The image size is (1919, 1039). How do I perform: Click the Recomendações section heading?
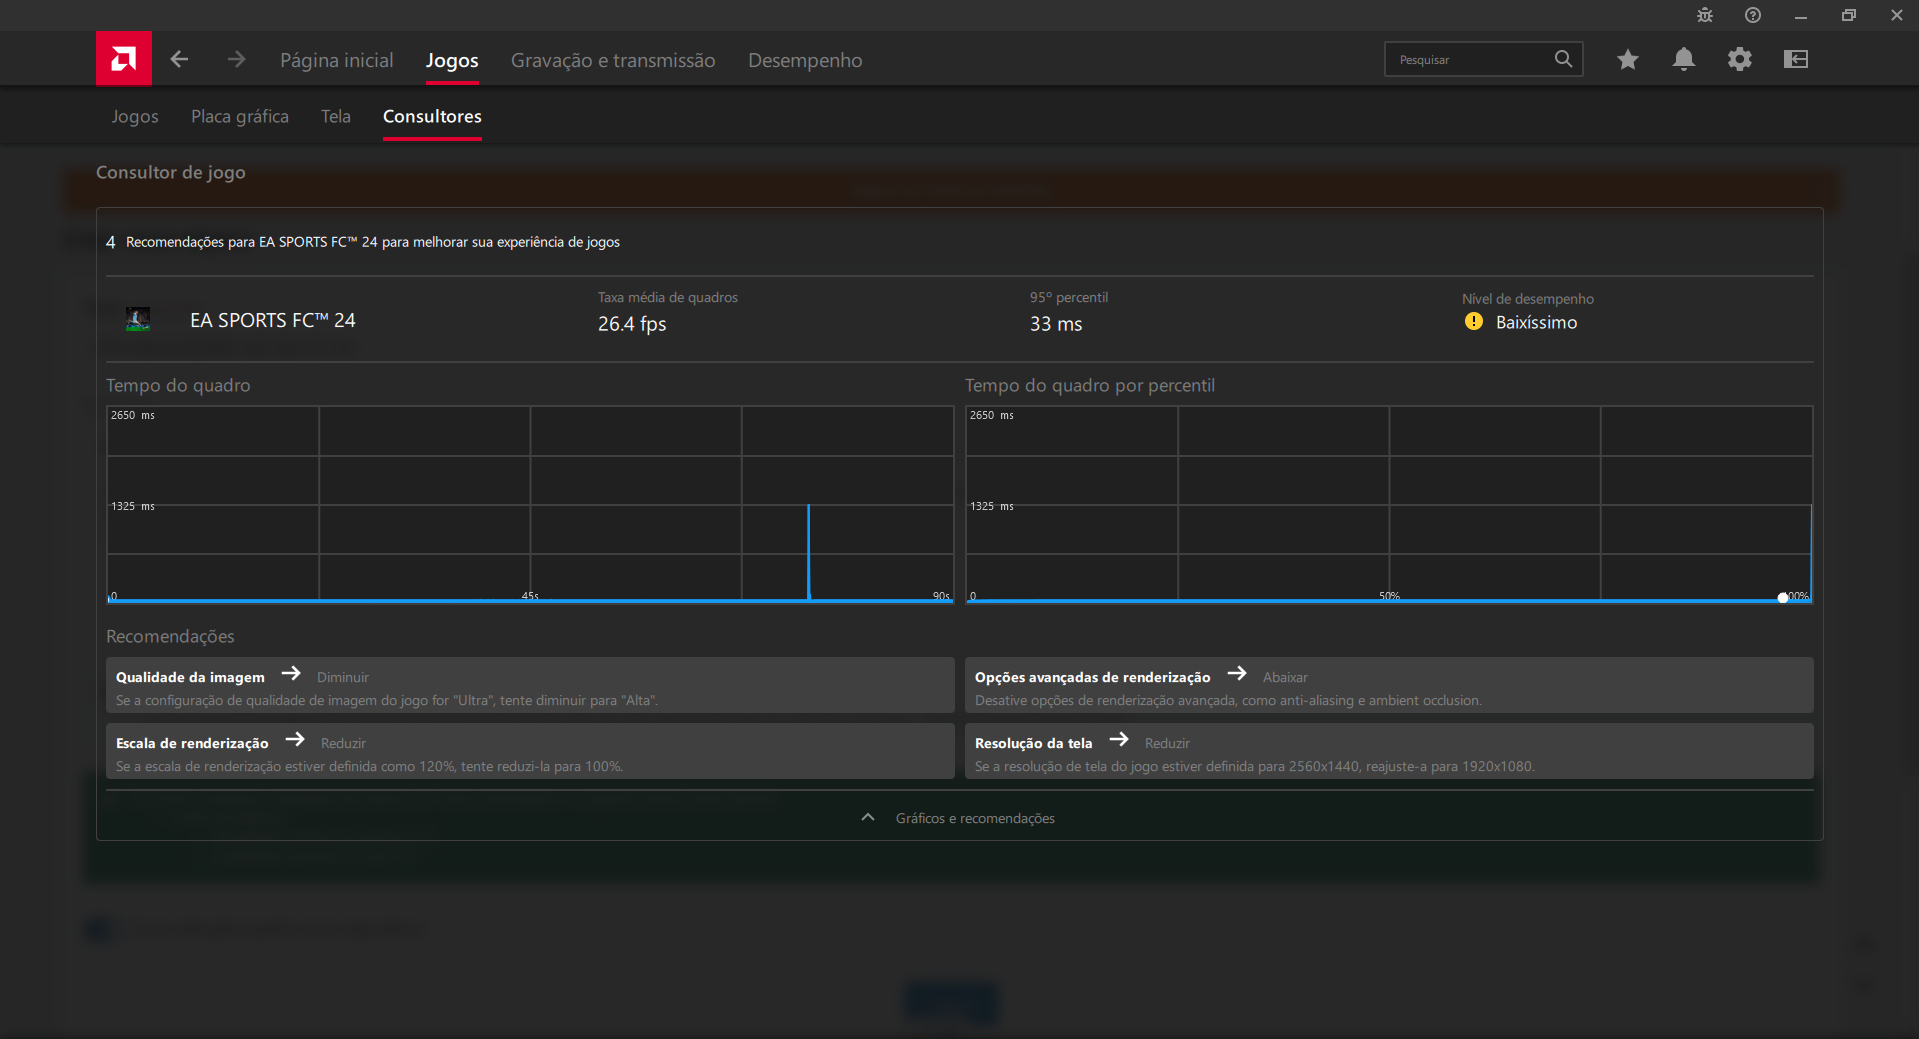(x=170, y=636)
